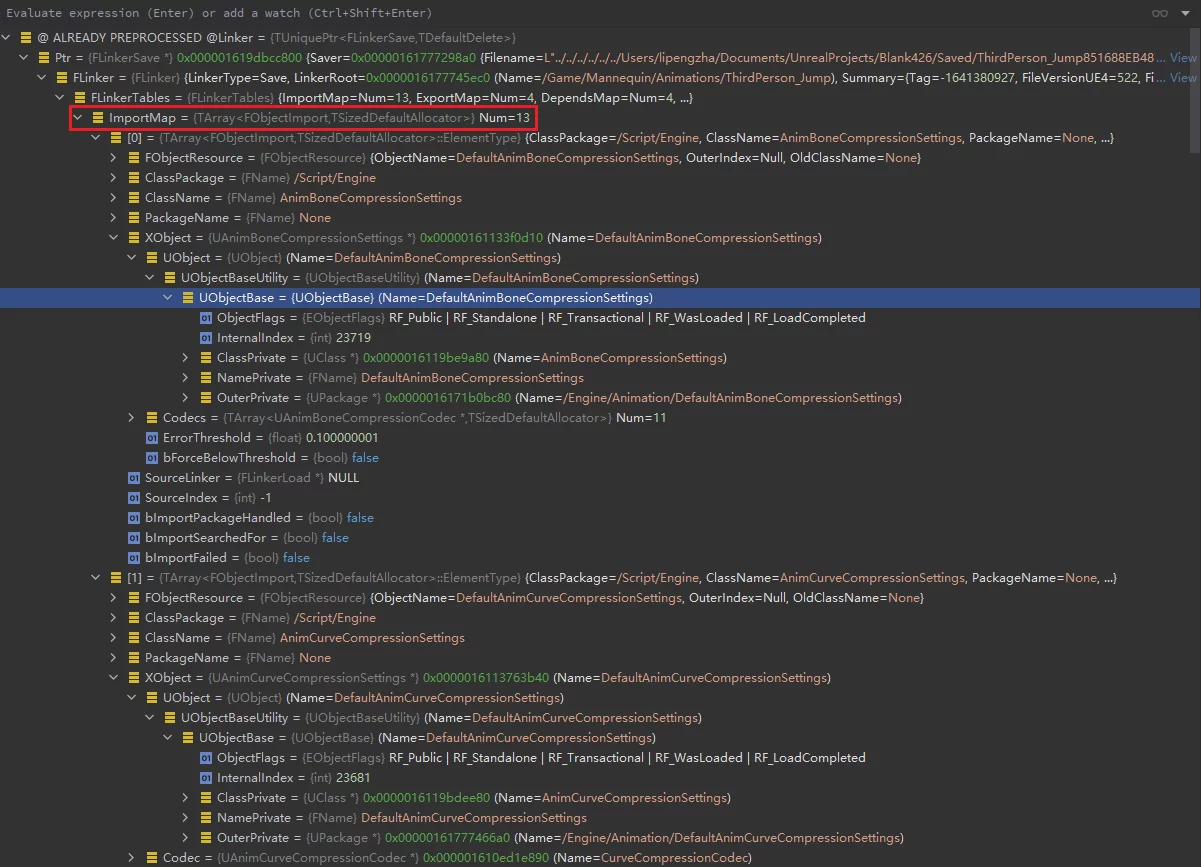Screen dimensions: 1201x867
Task: Click the View link on the FLinker row
Action: (1182, 78)
